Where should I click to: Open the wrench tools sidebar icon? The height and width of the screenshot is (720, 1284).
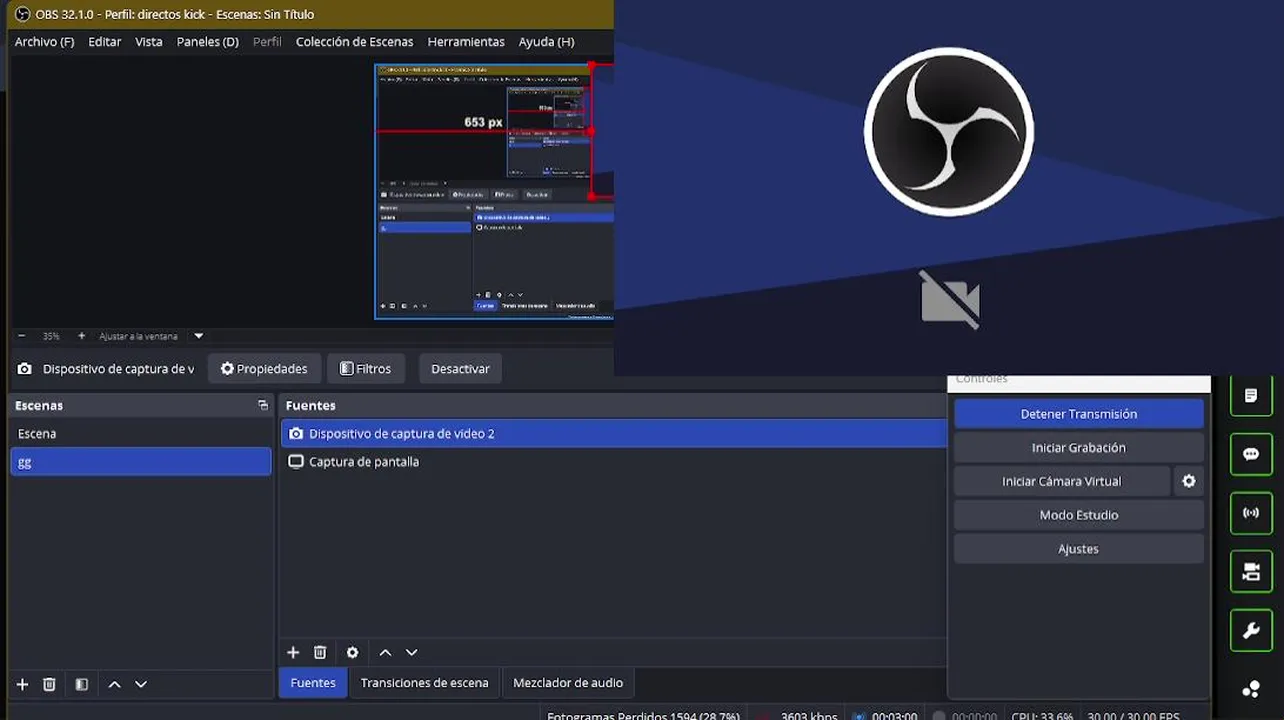click(x=1251, y=631)
